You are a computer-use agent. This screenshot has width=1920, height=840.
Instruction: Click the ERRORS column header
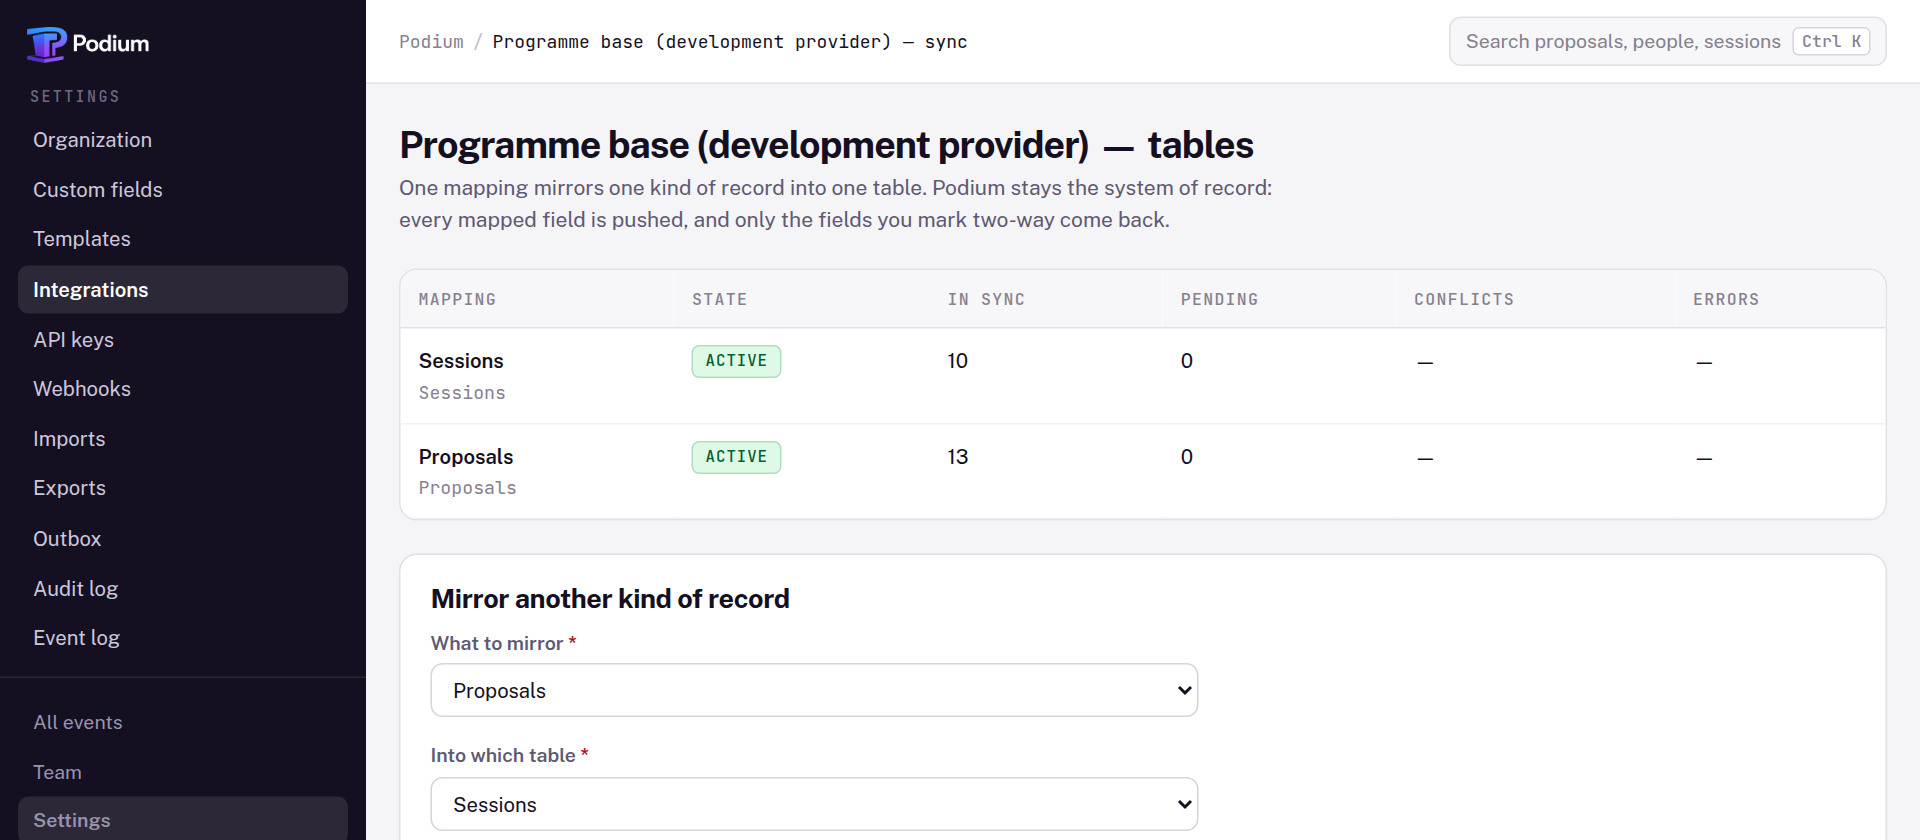click(x=1726, y=299)
